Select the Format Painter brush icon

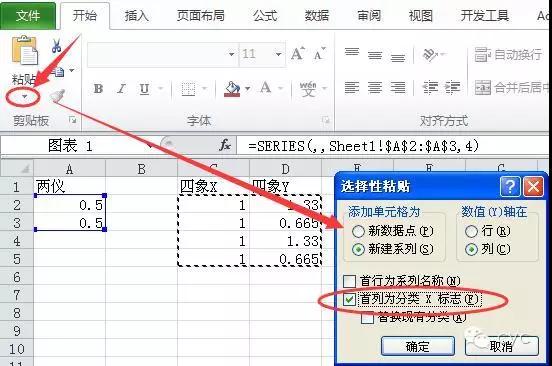(57, 96)
